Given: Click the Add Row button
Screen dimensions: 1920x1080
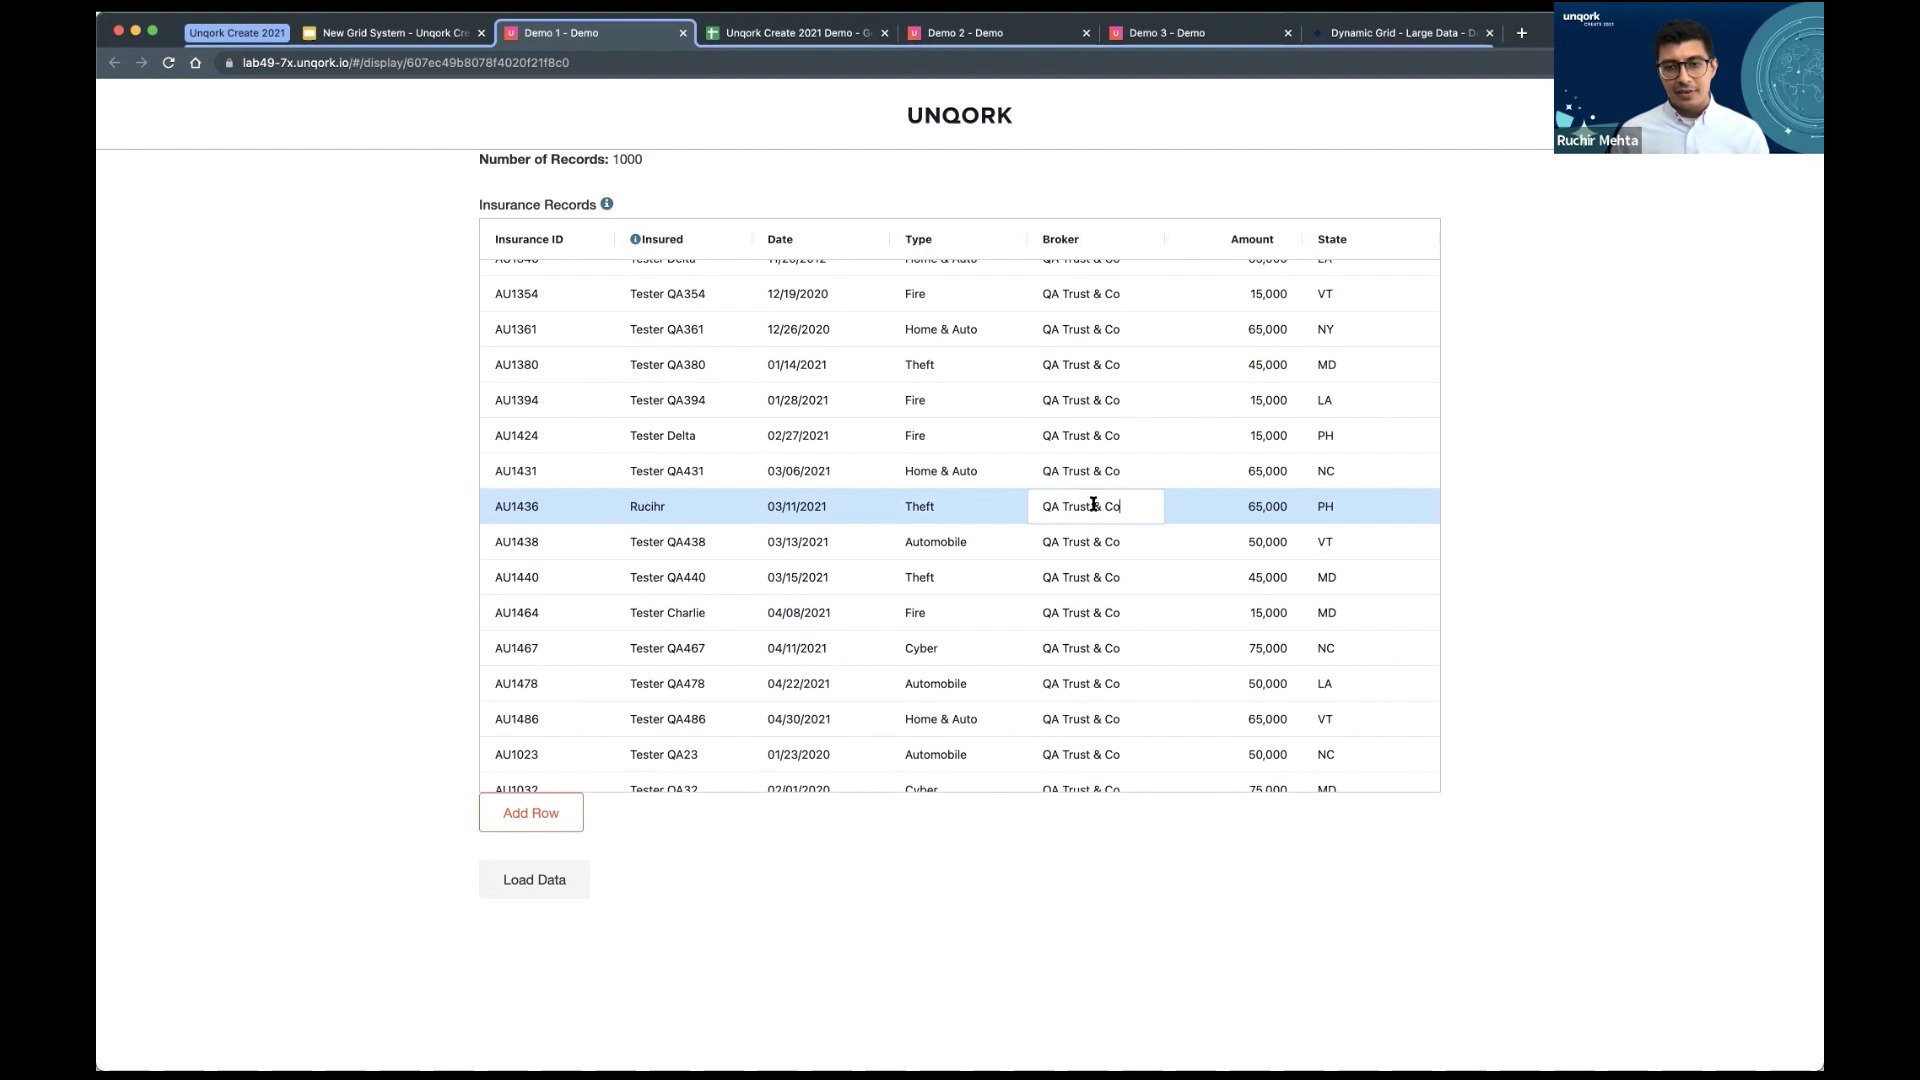Looking at the screenshot, I should (530, 812).
